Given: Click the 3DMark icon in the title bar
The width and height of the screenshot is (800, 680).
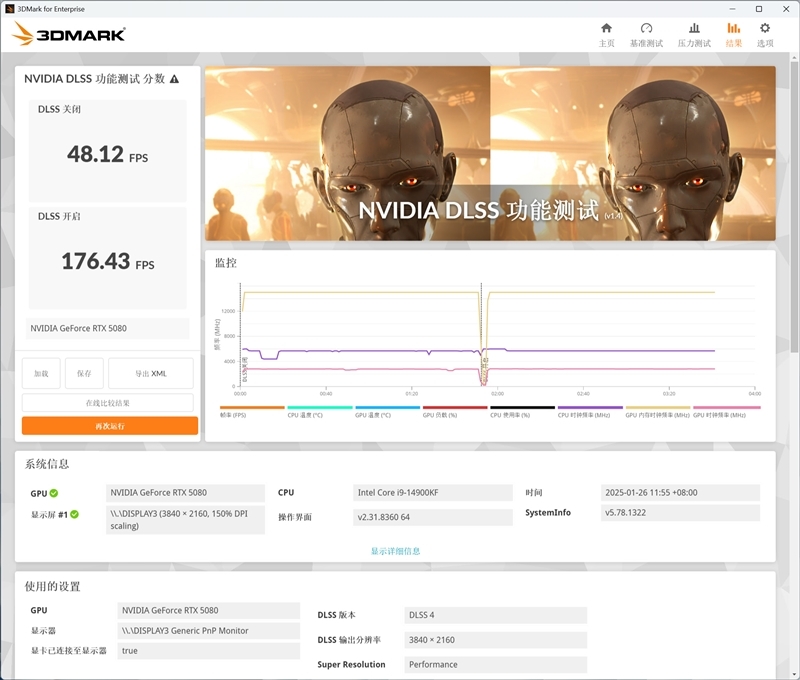Looking at the screenshot, I should click(12, 8).
